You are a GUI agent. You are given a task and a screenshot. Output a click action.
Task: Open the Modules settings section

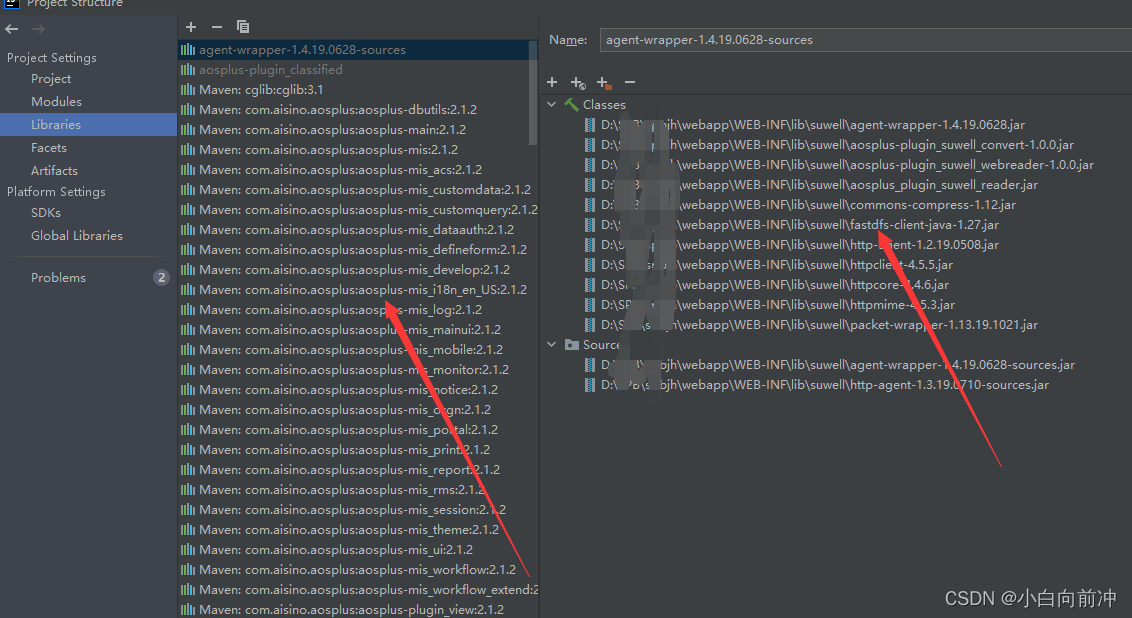click(x=56, y=101)
